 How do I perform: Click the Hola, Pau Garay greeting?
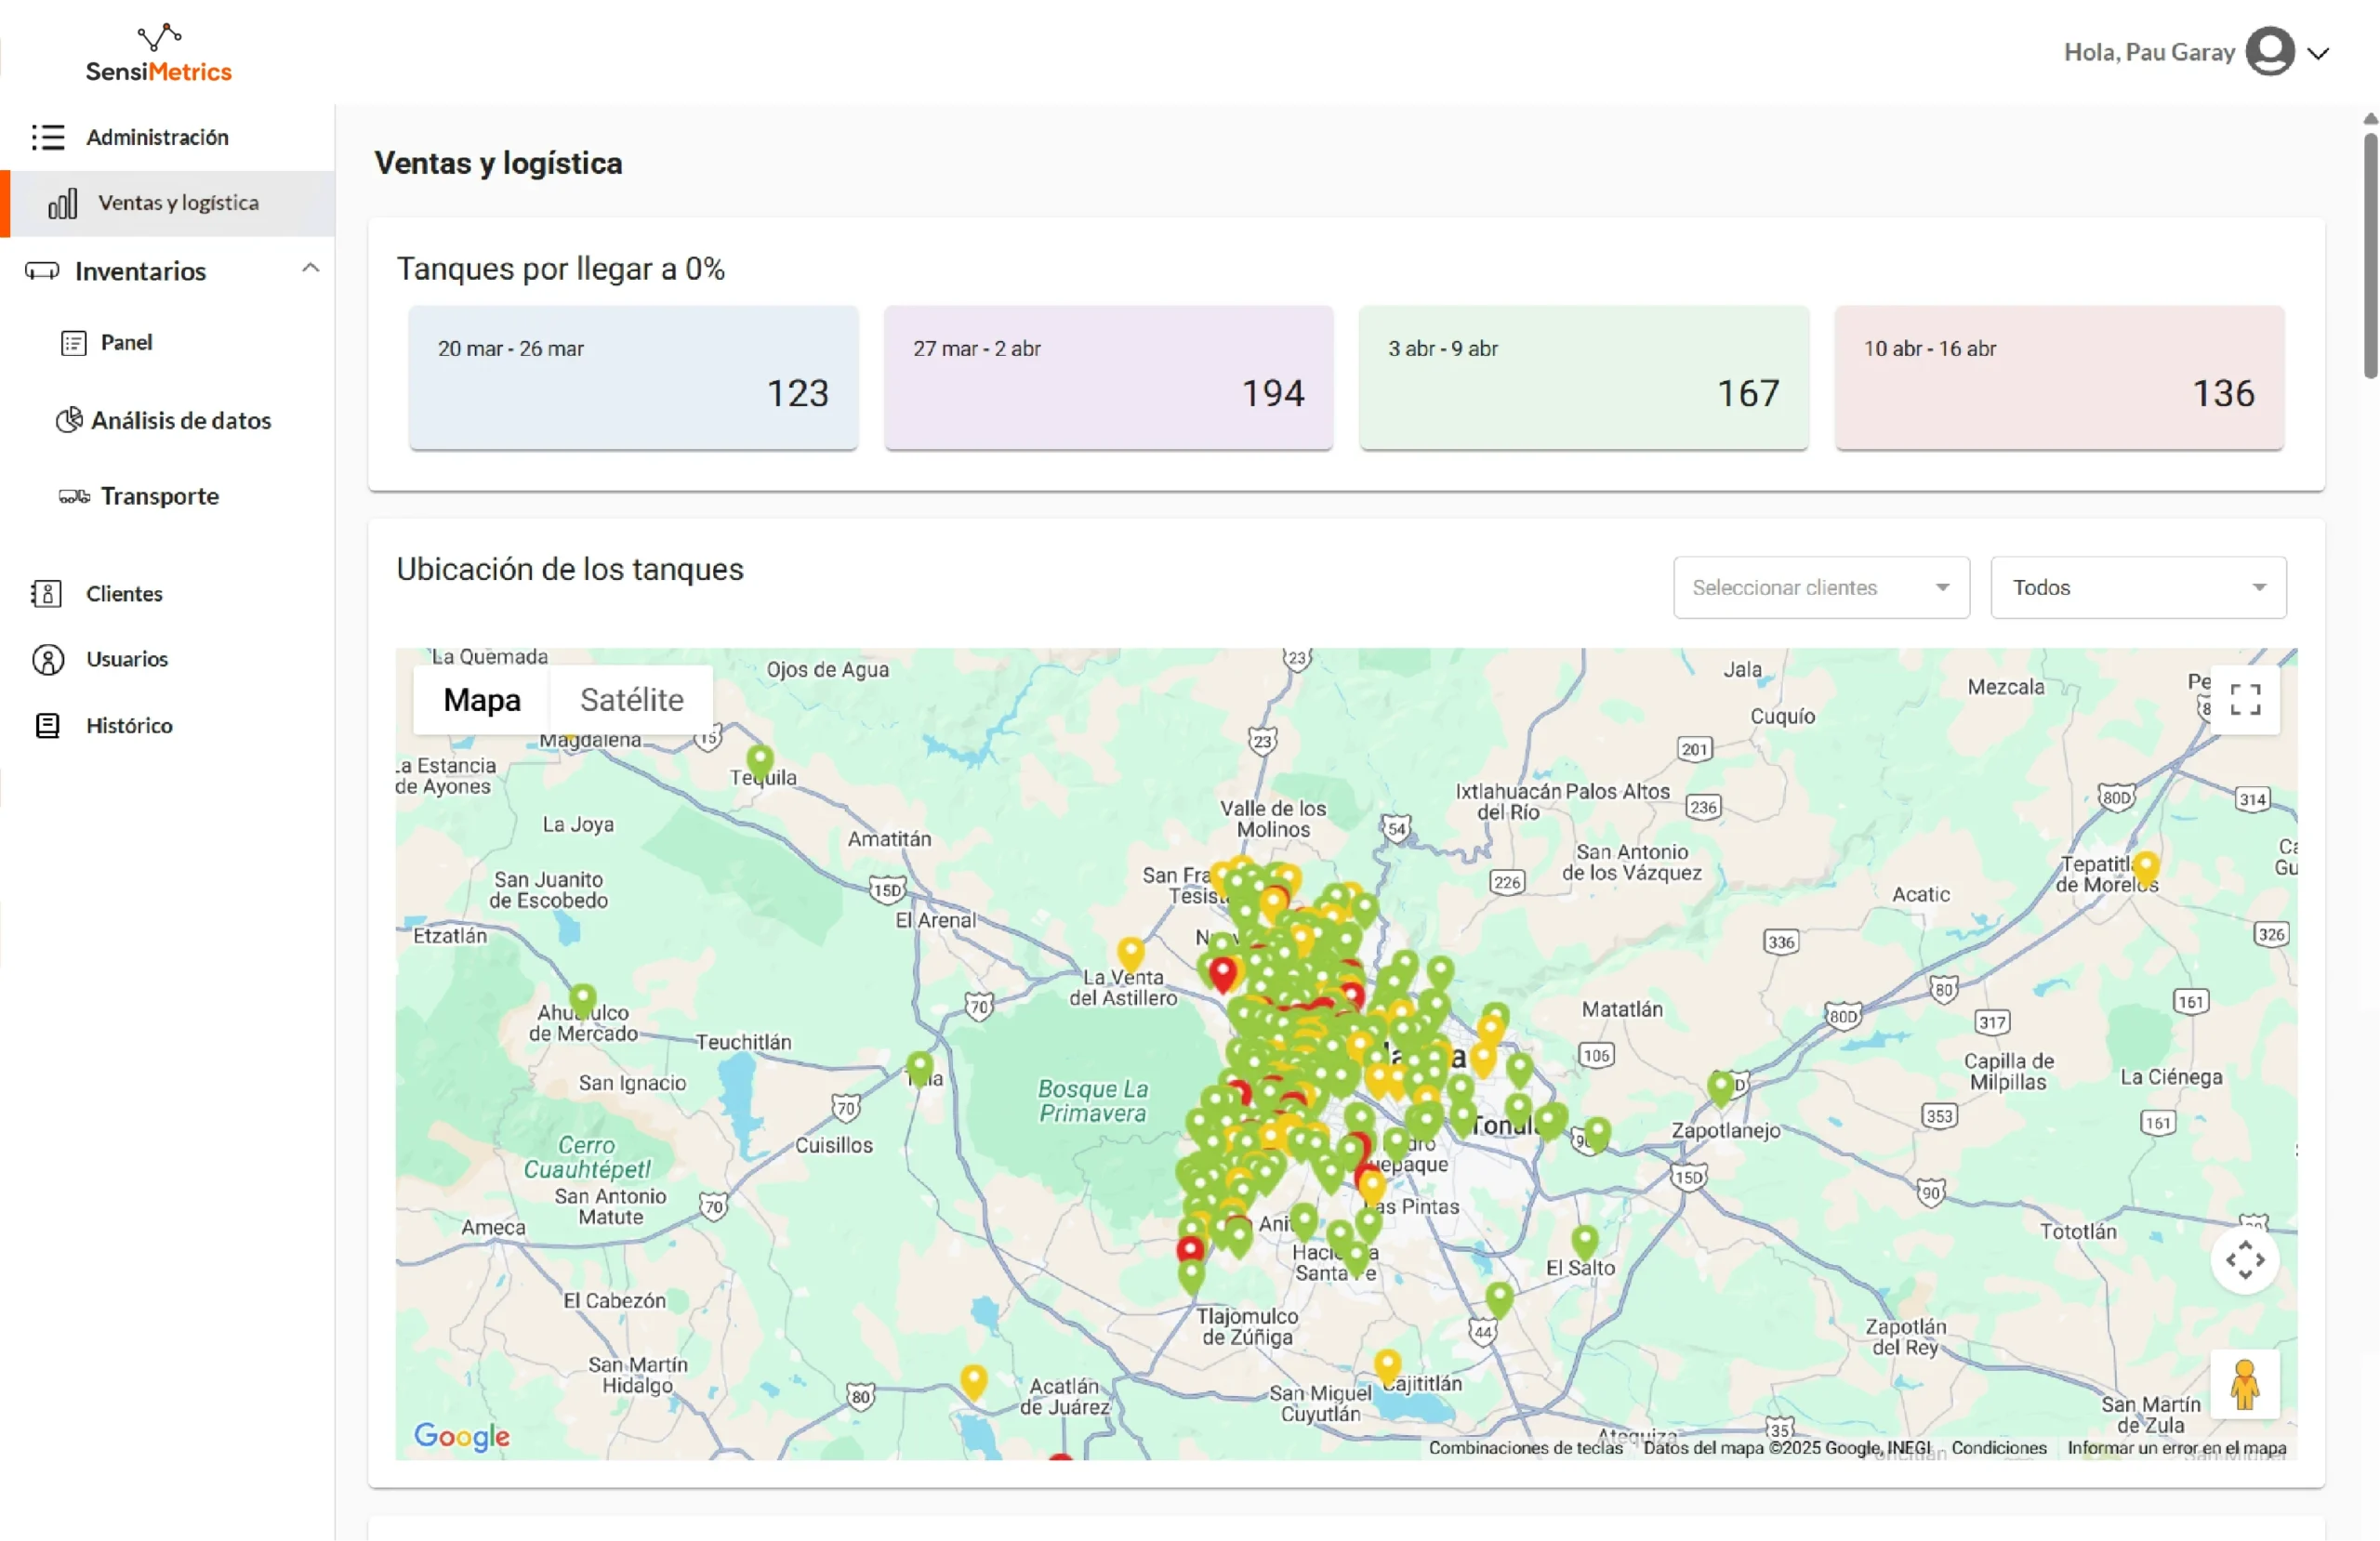click(2149, 52)
